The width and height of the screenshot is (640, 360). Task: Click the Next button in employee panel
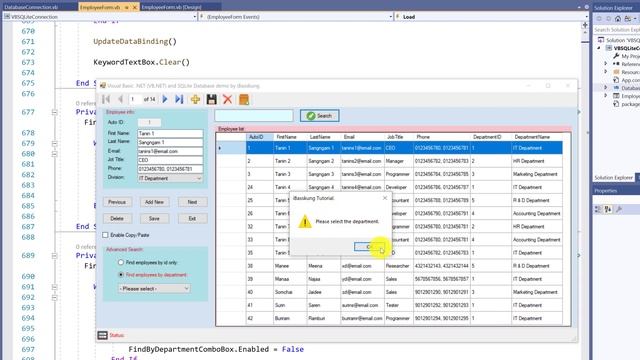click(x=192, y=202)
